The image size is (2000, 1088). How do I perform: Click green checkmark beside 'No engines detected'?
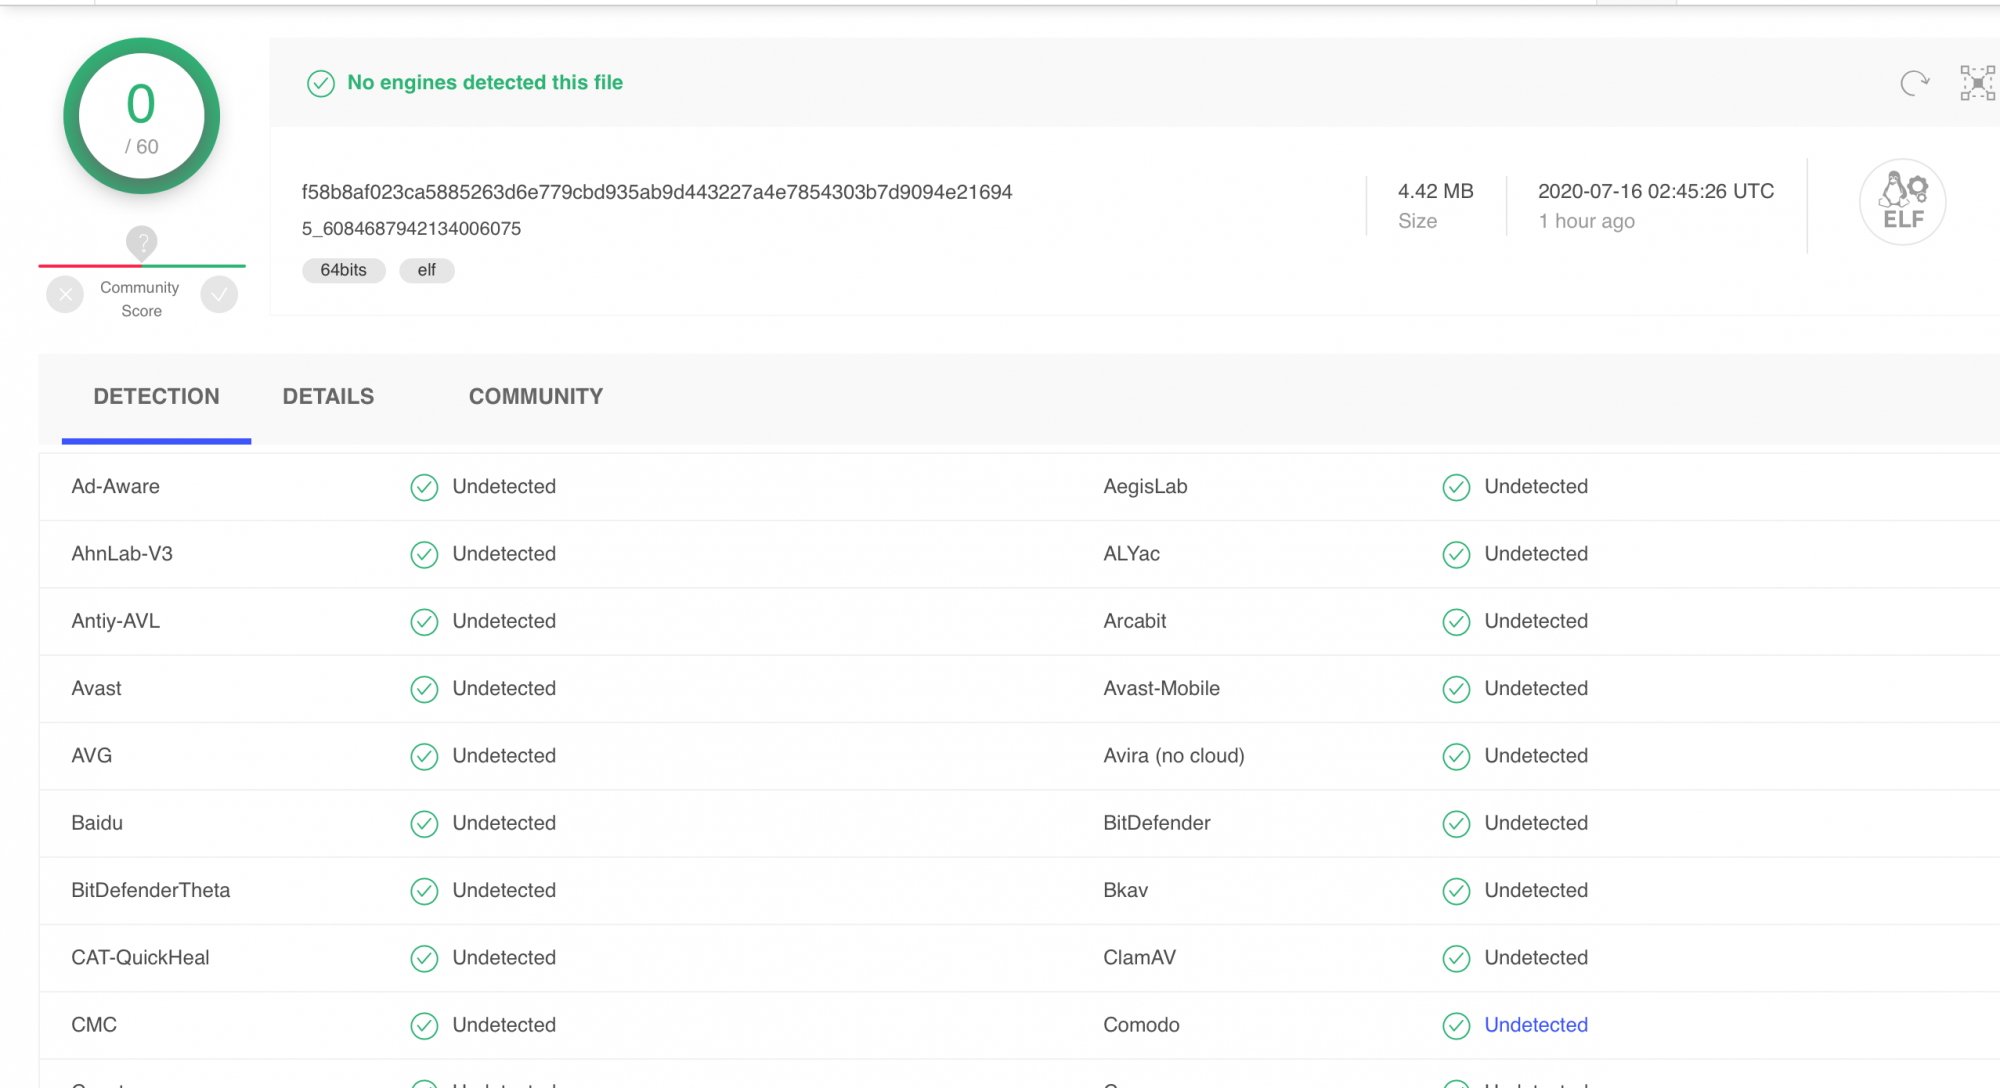(x=321, y=83)
